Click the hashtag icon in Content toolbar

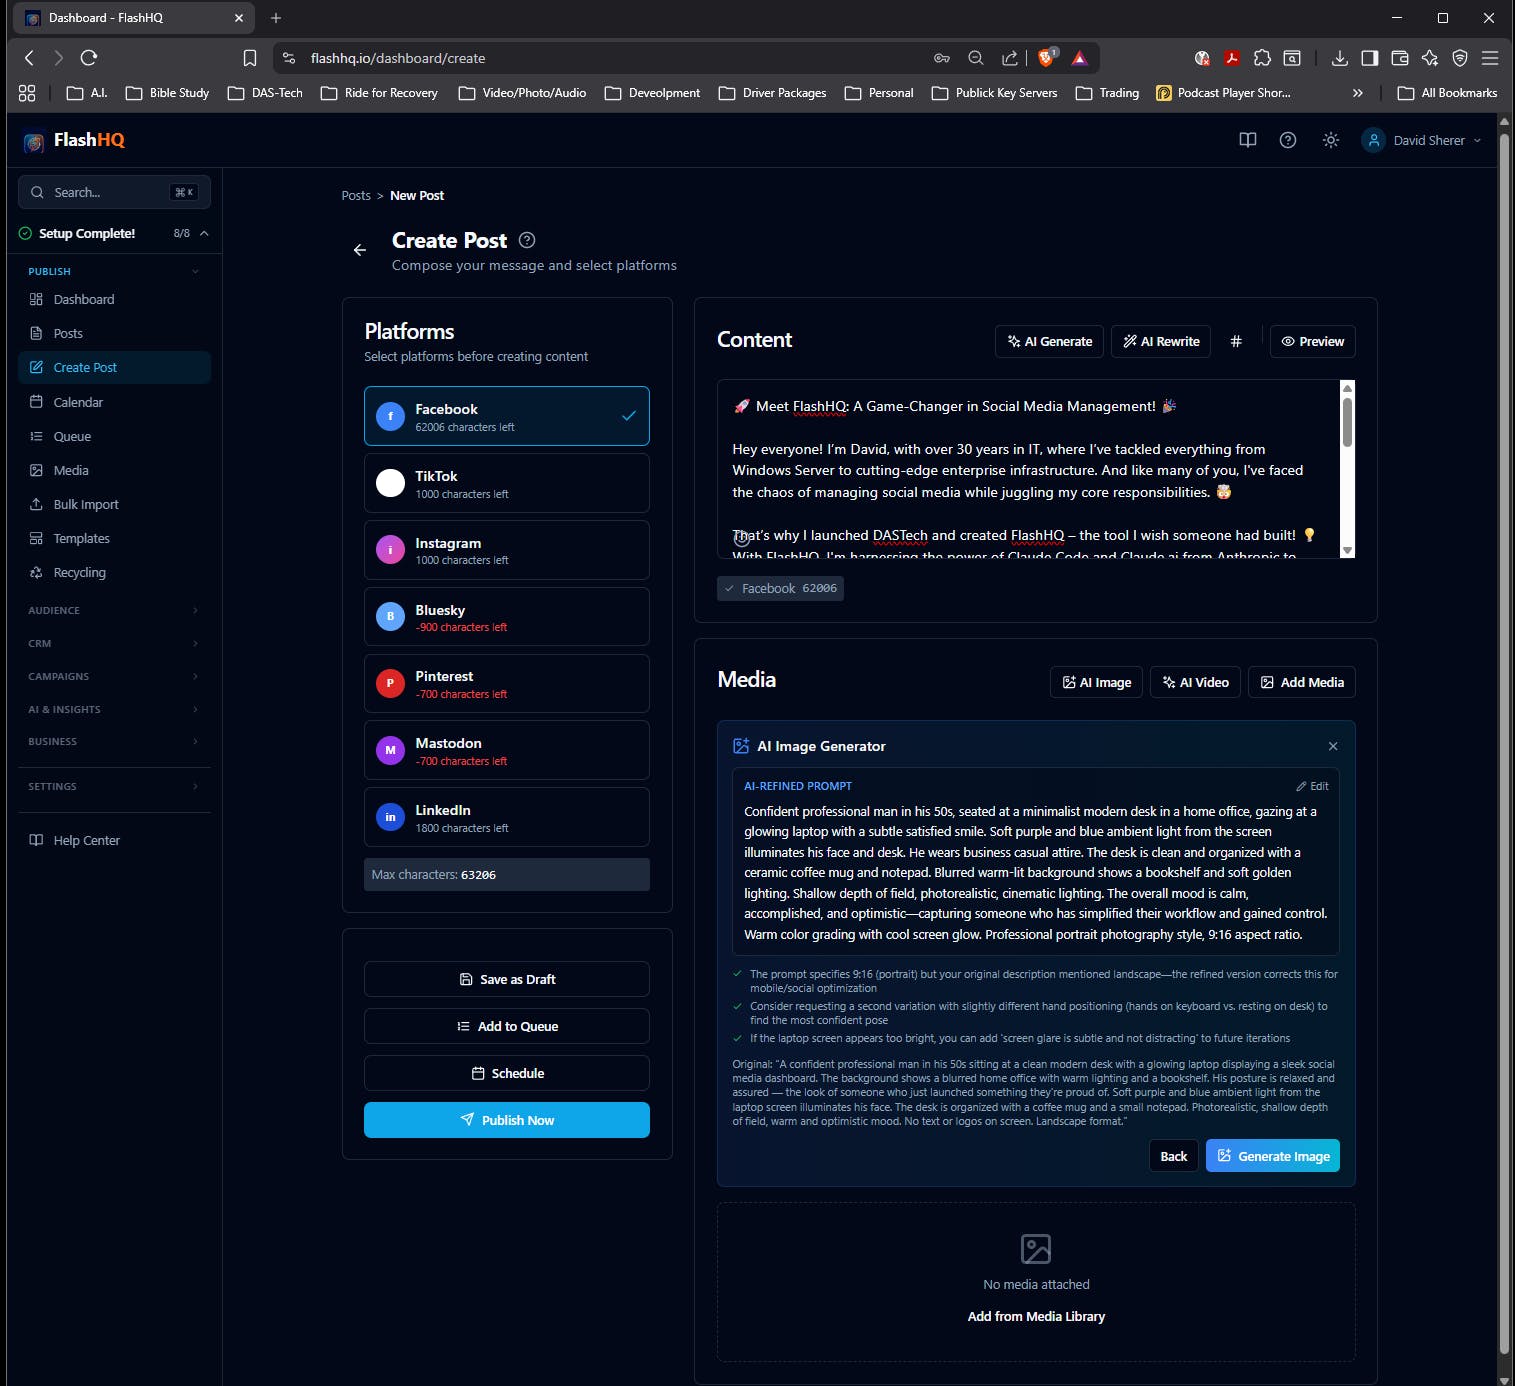tap(1236, 341)
